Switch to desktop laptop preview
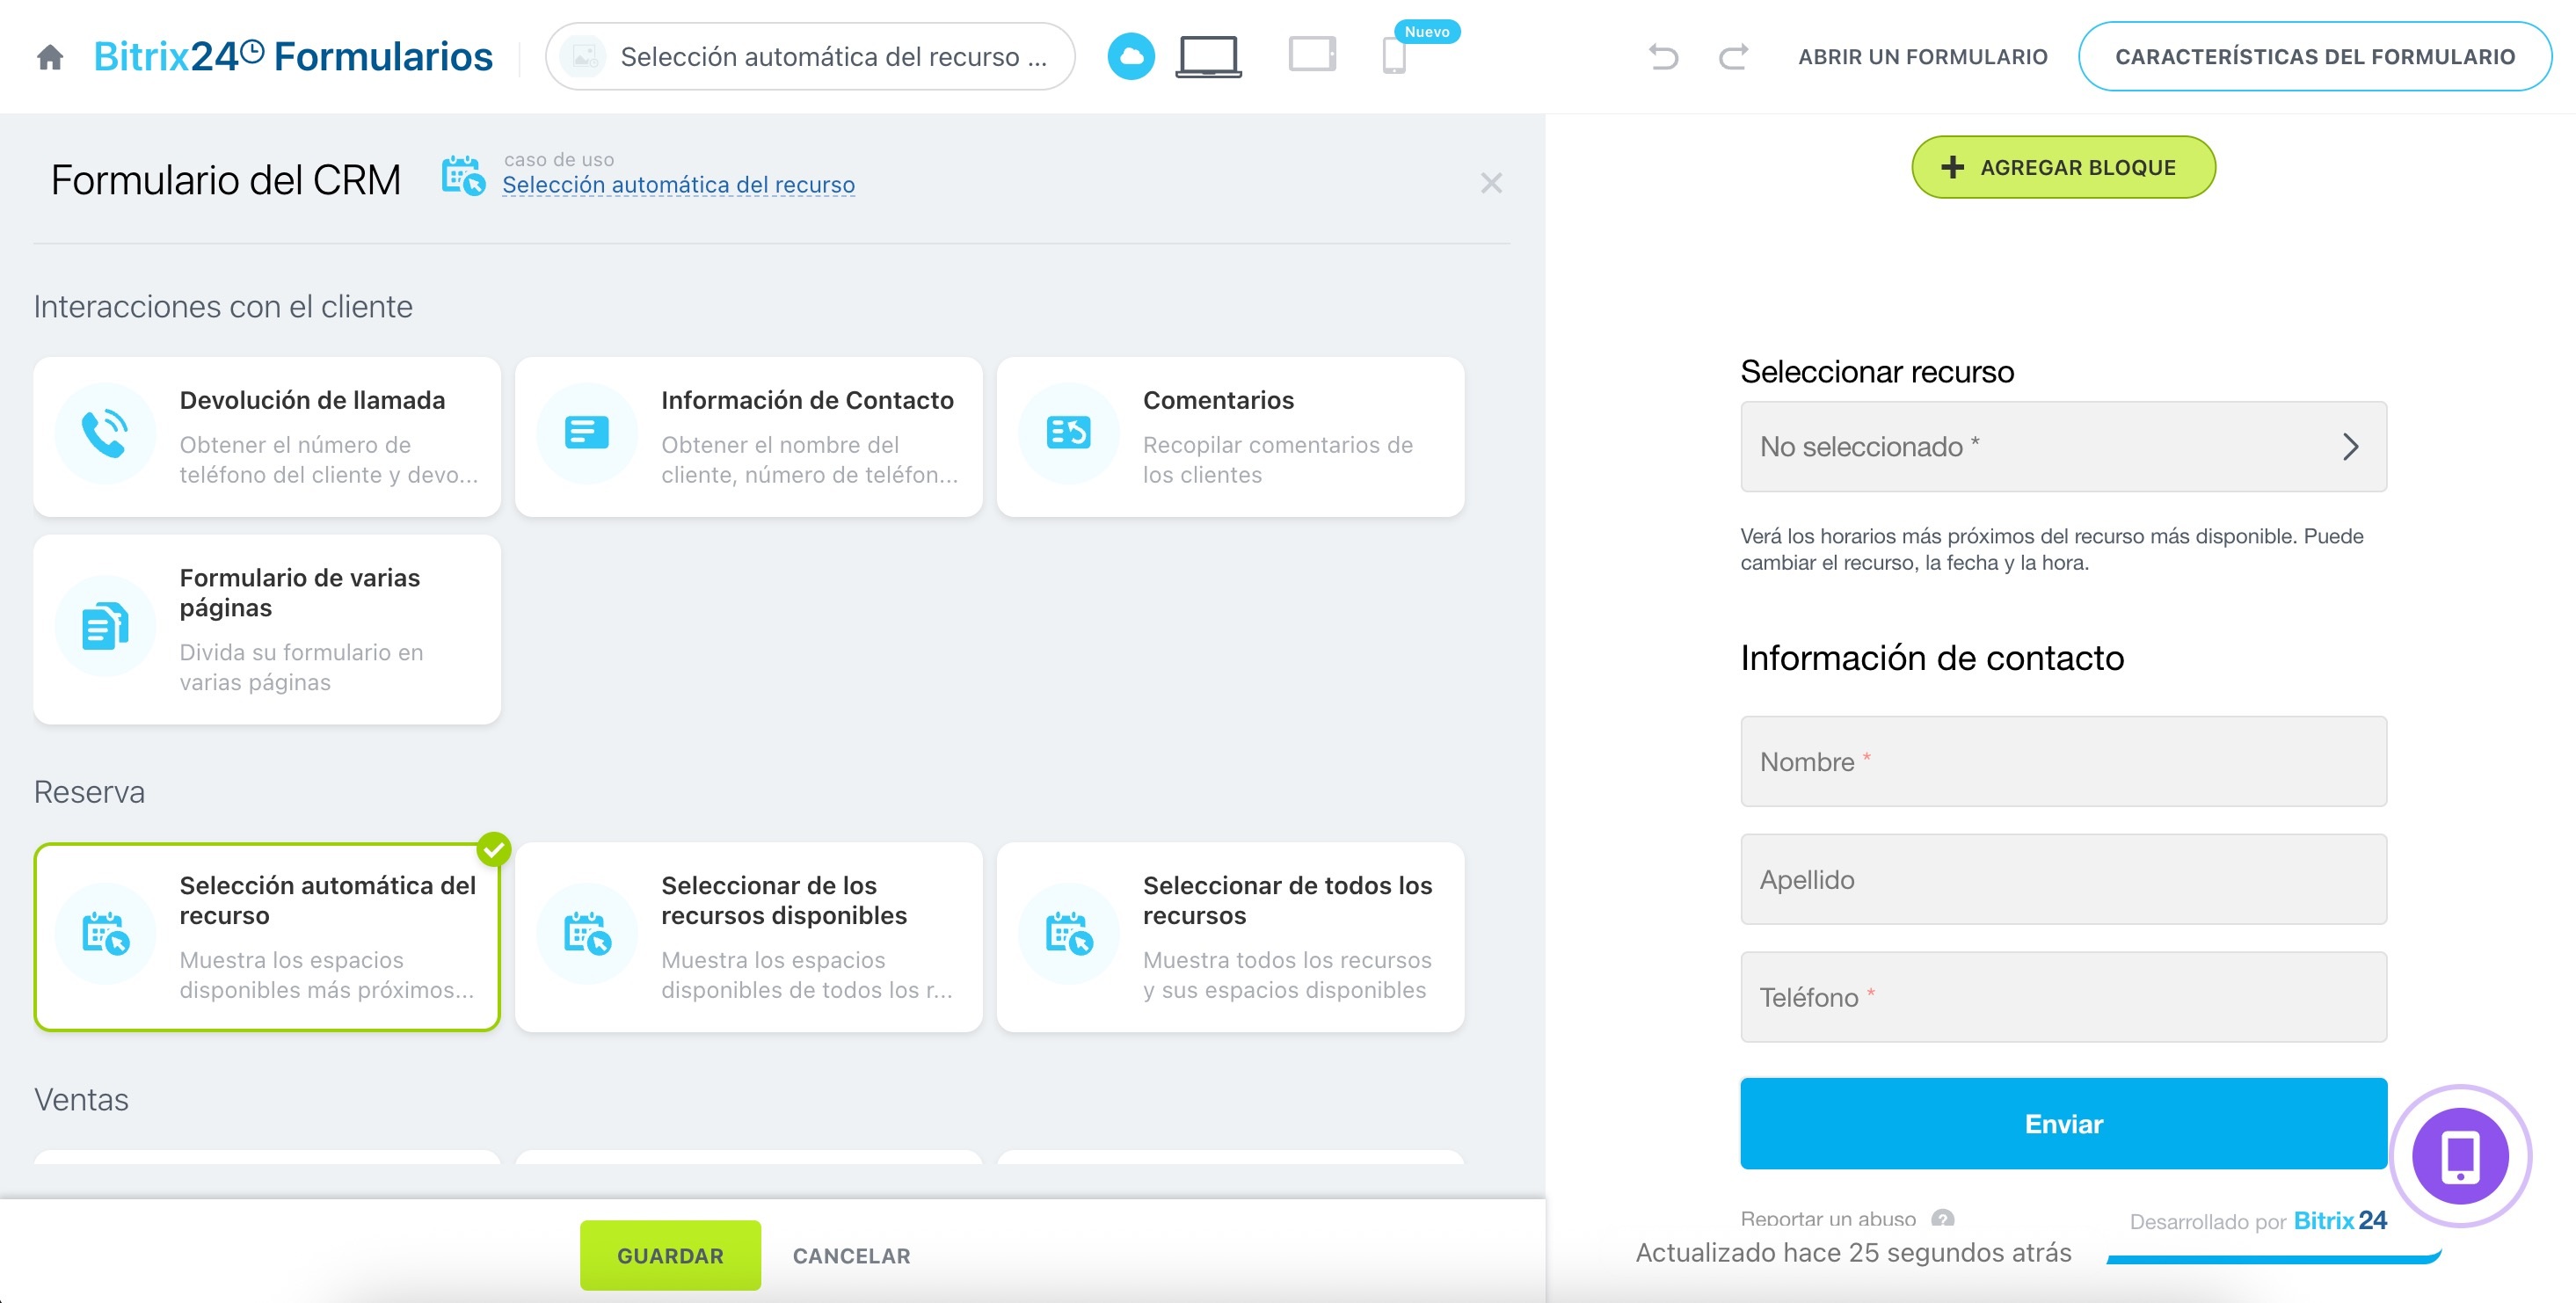Image resolution: width=2576 pixels, height=1303 pixels. point(1208,56)
